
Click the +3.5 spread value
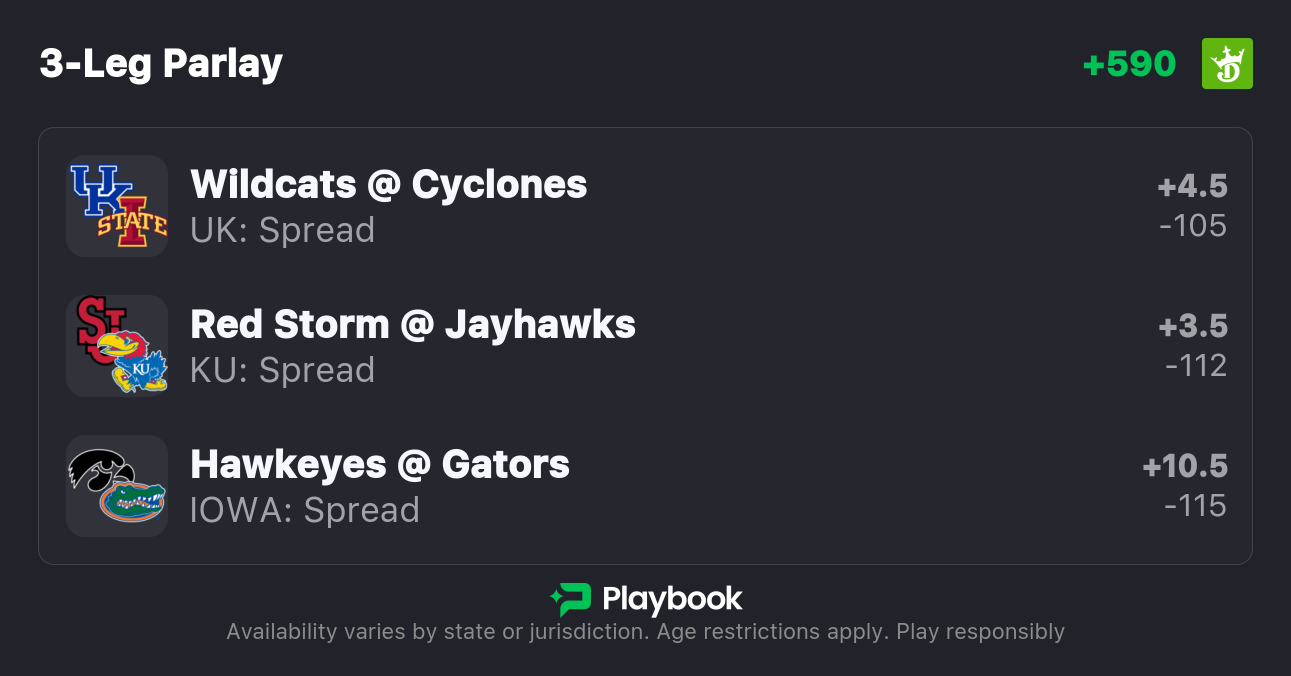pyautogui.click(x=1193, y=326)
